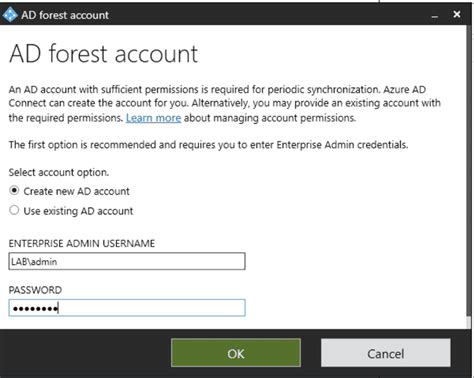Click the title bar text AD forest account
Viewport: 474px width, 378px height.
[65, 15]
